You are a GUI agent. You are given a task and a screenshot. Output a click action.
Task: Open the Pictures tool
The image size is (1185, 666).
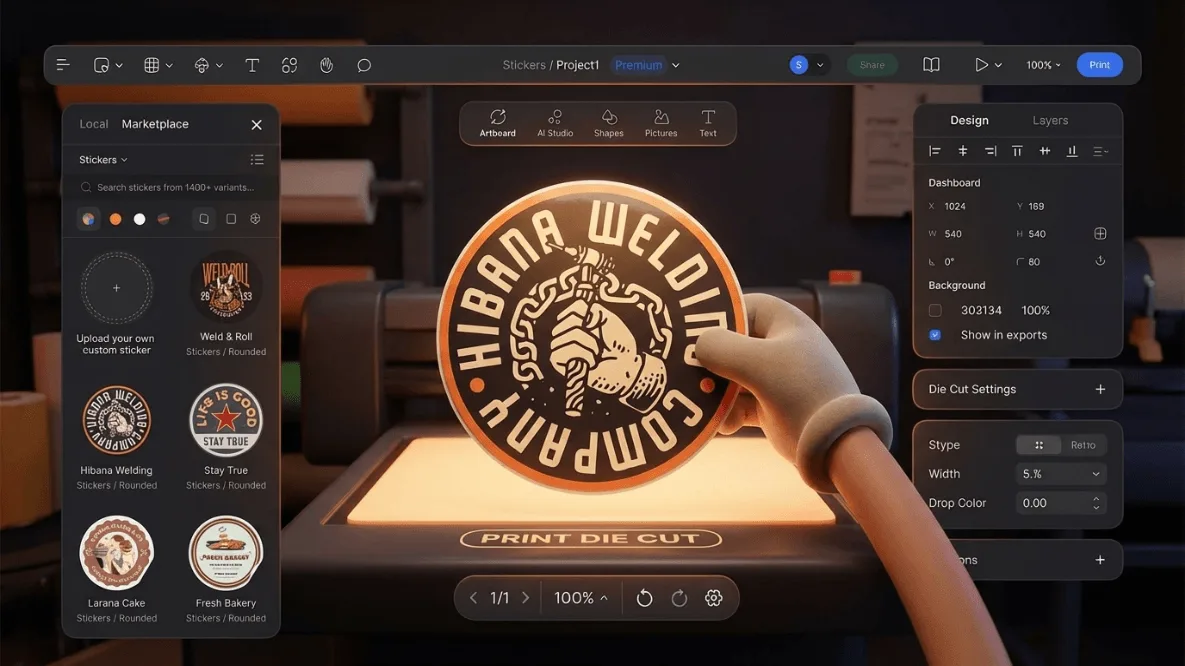pos(661,123)
